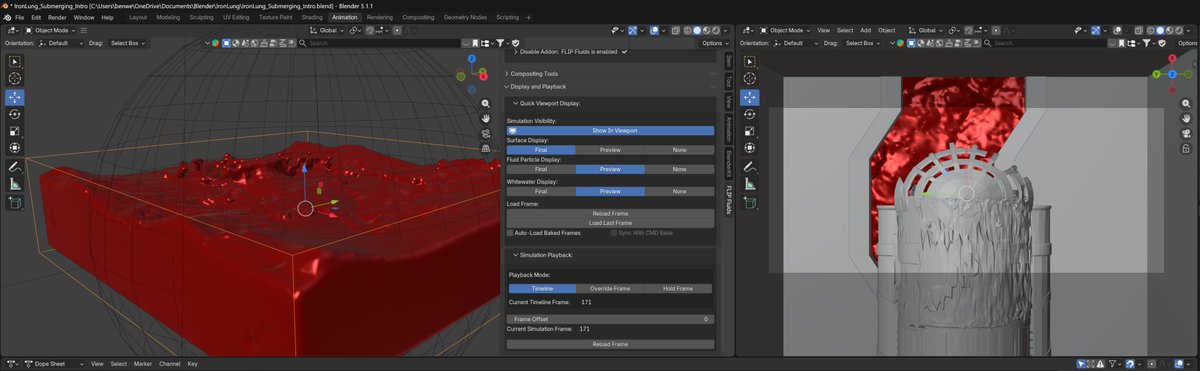Choose the Scale tool in left viewport

pyautogui.click(x=15, y=131)
